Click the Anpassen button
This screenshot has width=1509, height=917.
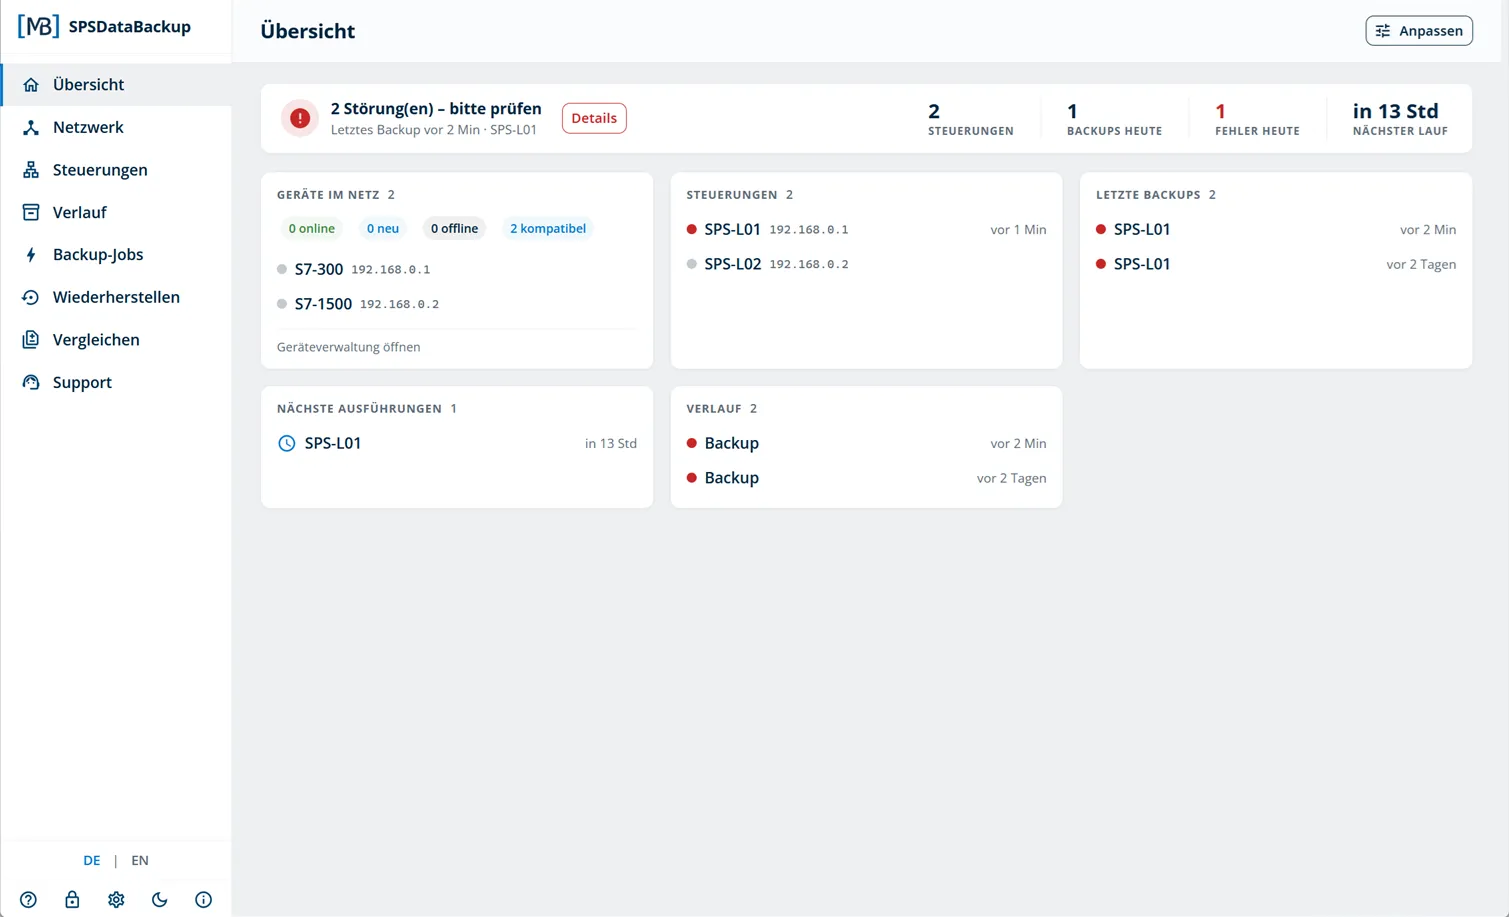[x=1419, y=31]
